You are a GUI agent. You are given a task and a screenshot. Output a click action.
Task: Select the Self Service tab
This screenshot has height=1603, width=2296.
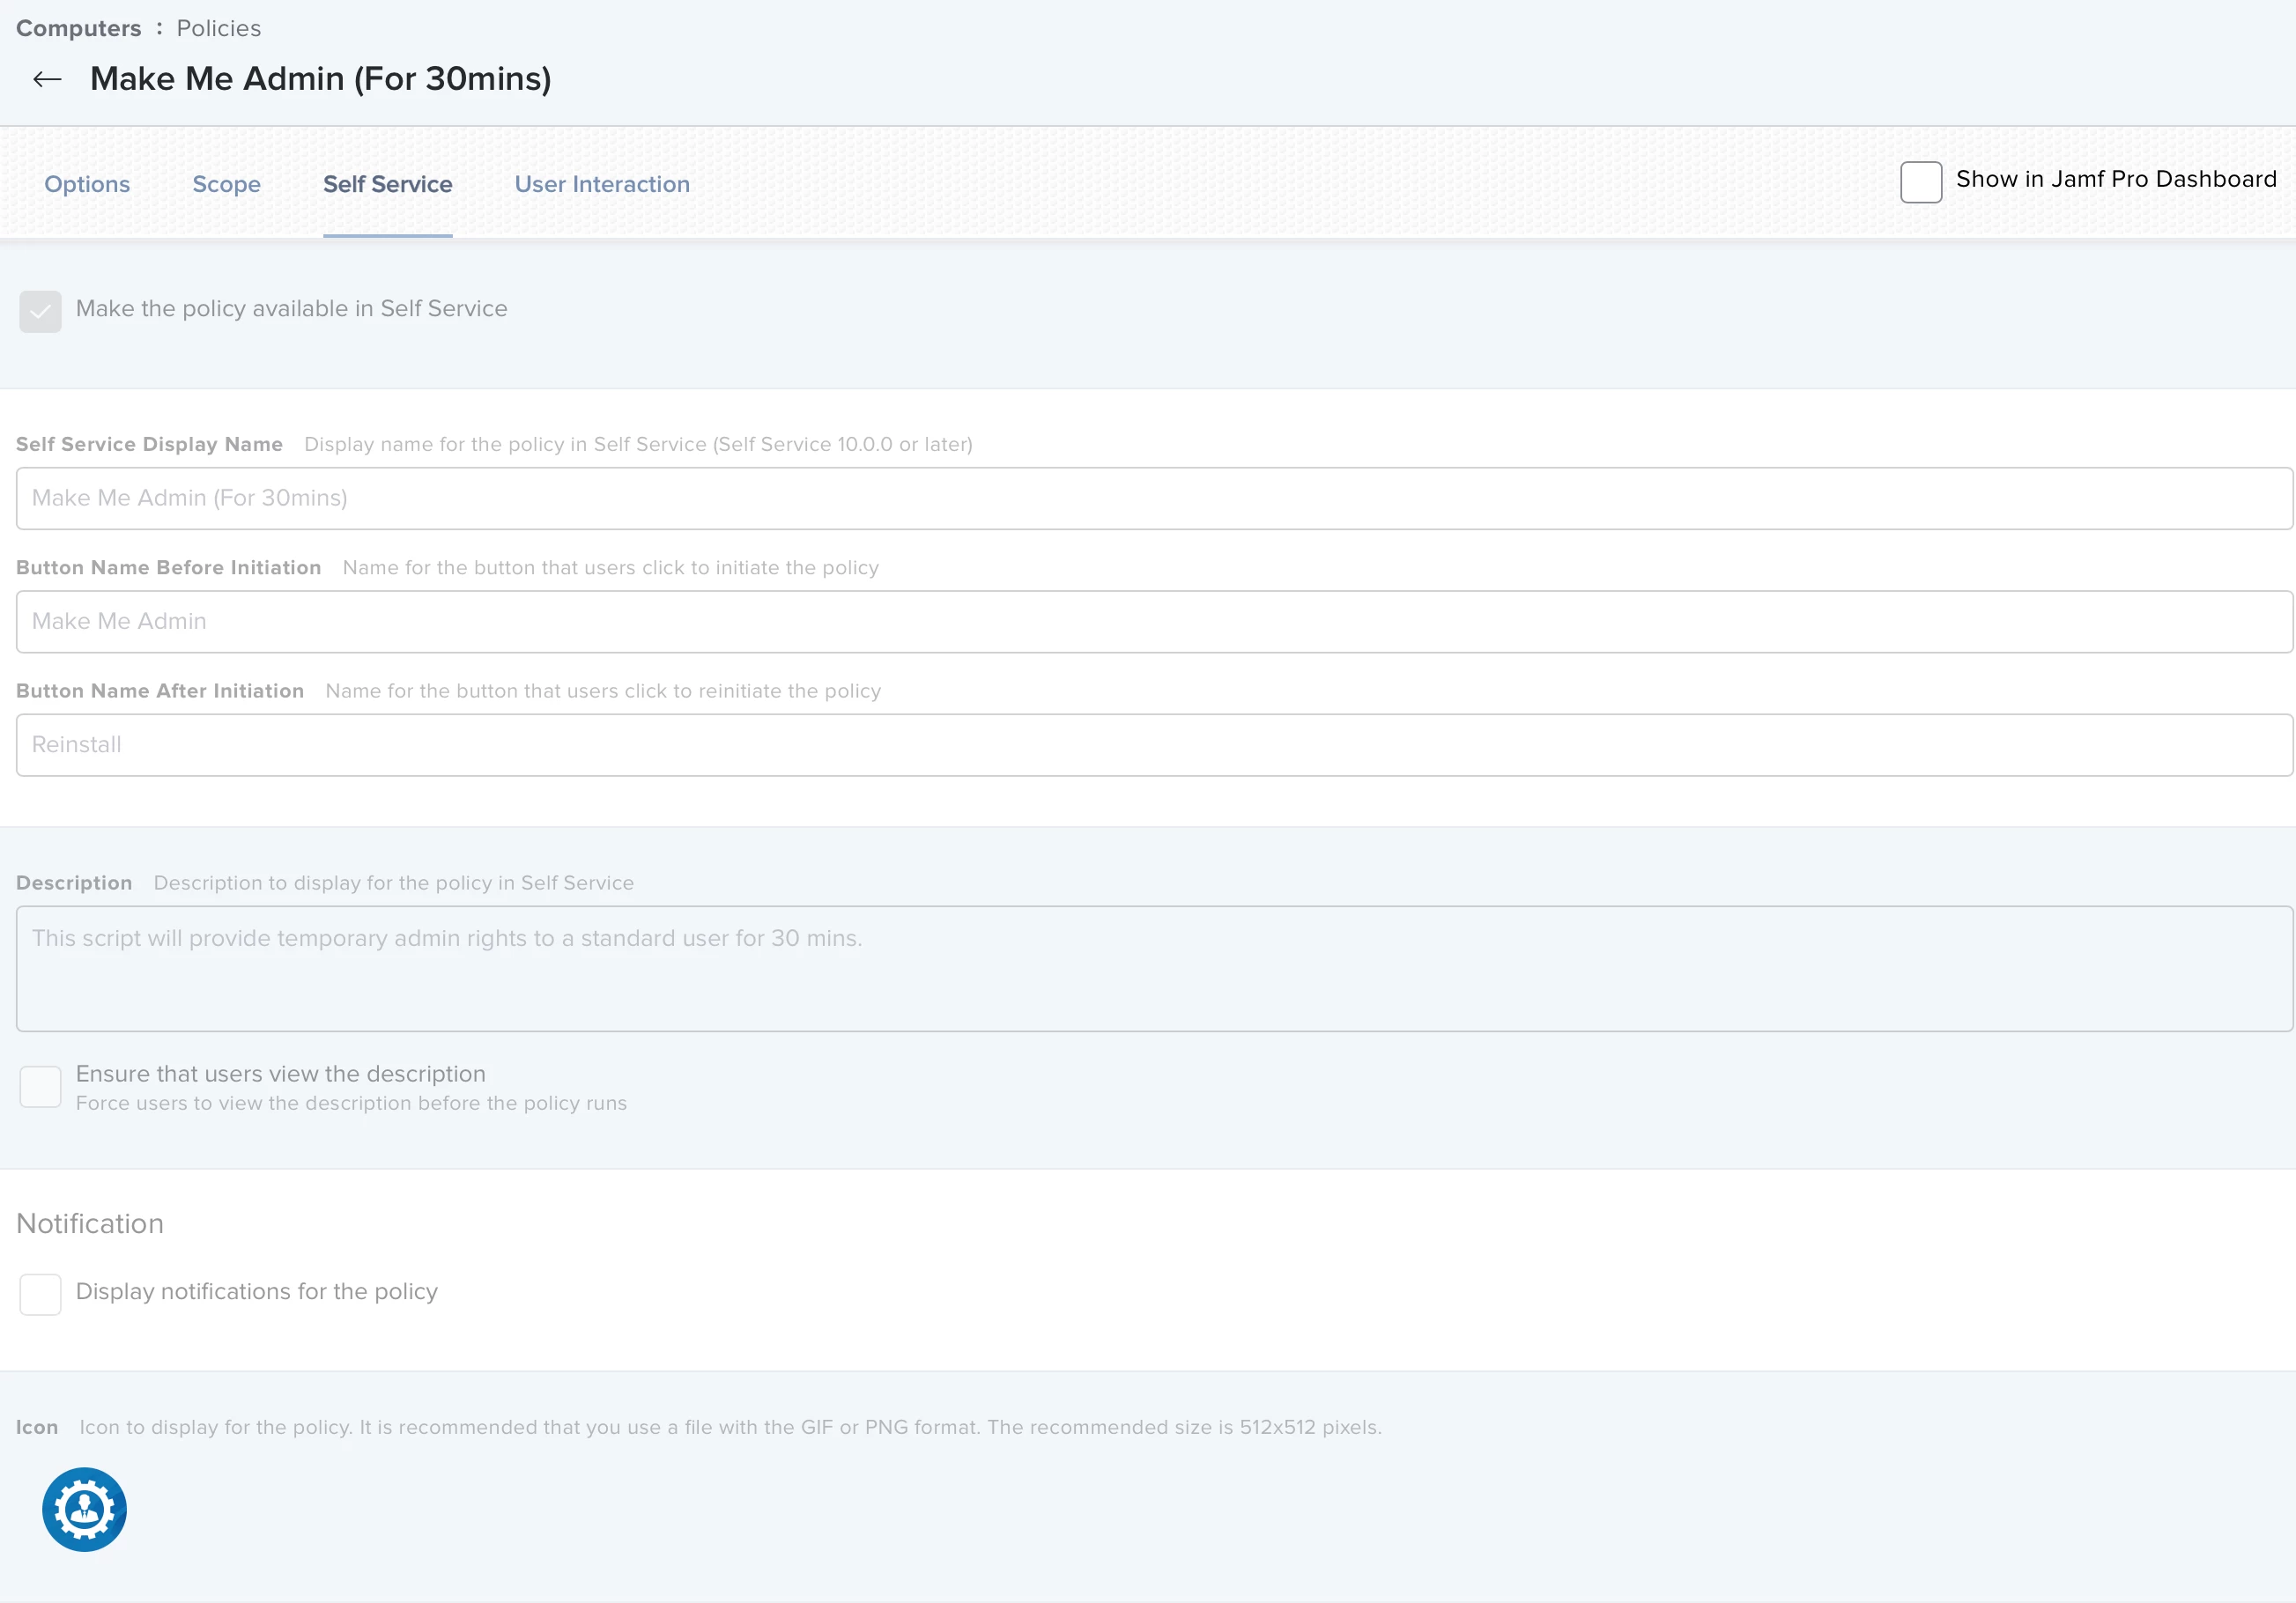tap(387, 184)
